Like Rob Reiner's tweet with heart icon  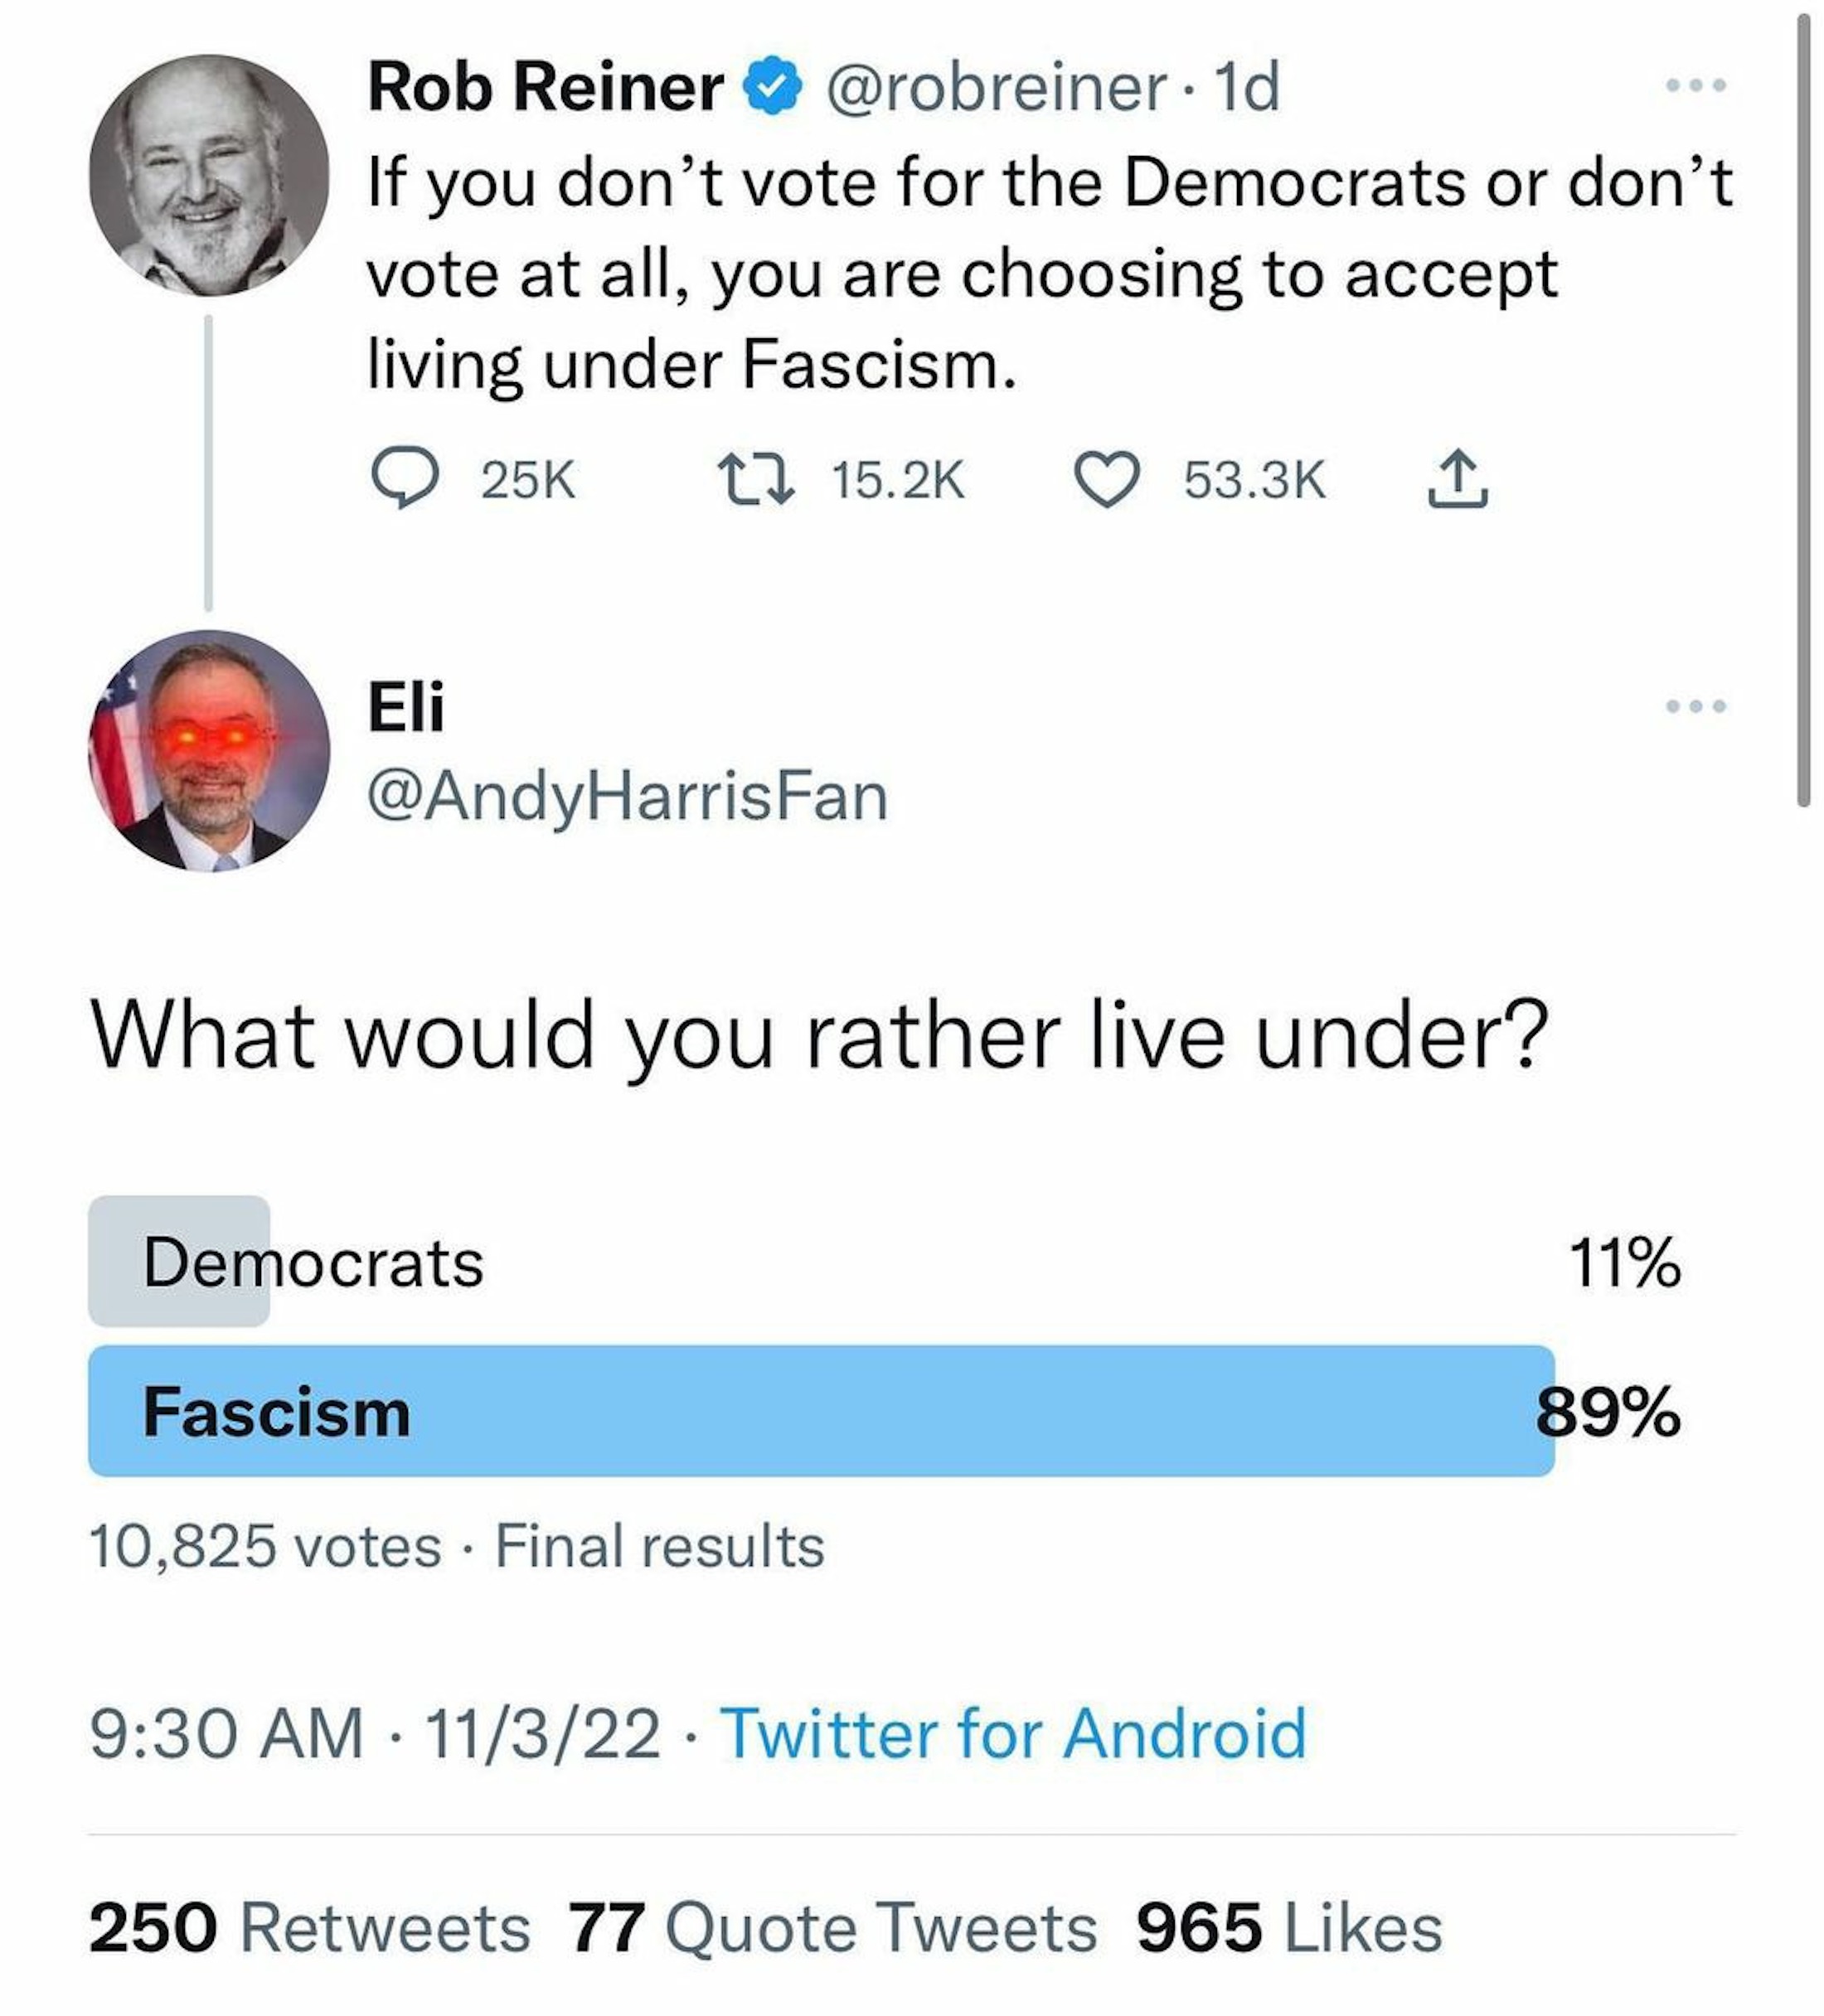[1107, 479]
